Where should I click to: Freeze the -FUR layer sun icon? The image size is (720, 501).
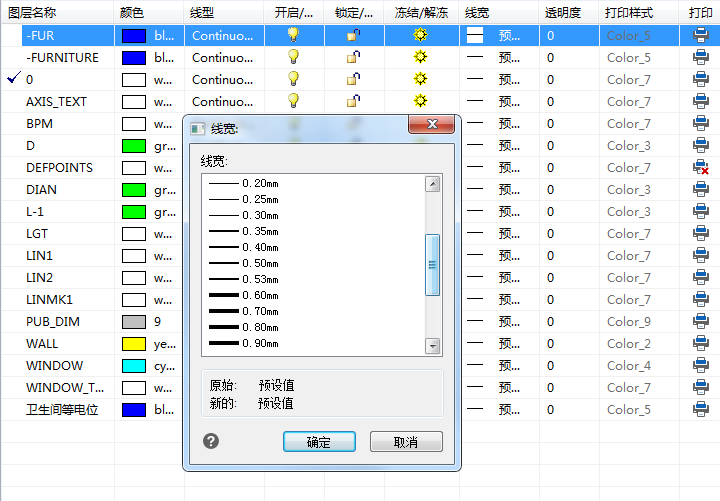[420, 35]
